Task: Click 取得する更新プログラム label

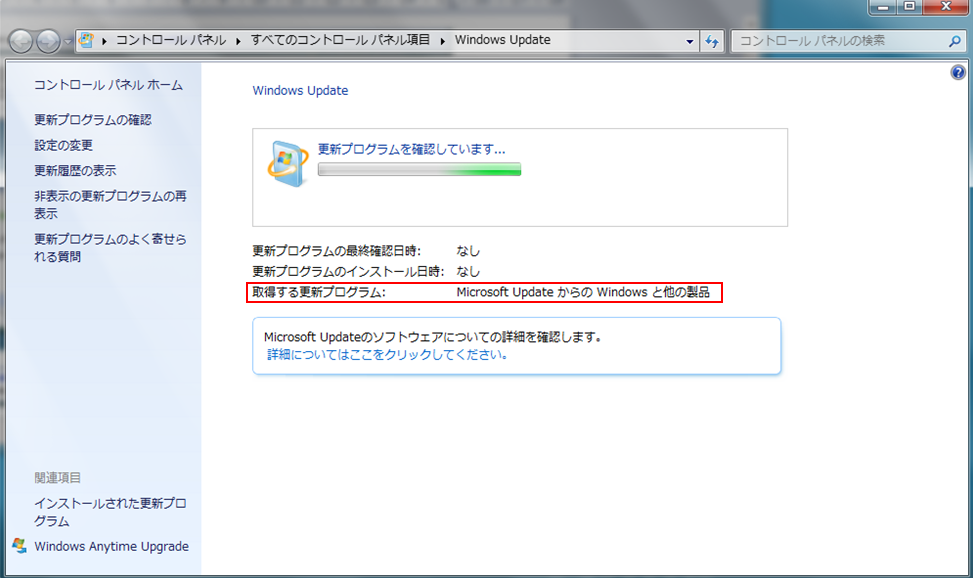Action: [x=319, y=292]
